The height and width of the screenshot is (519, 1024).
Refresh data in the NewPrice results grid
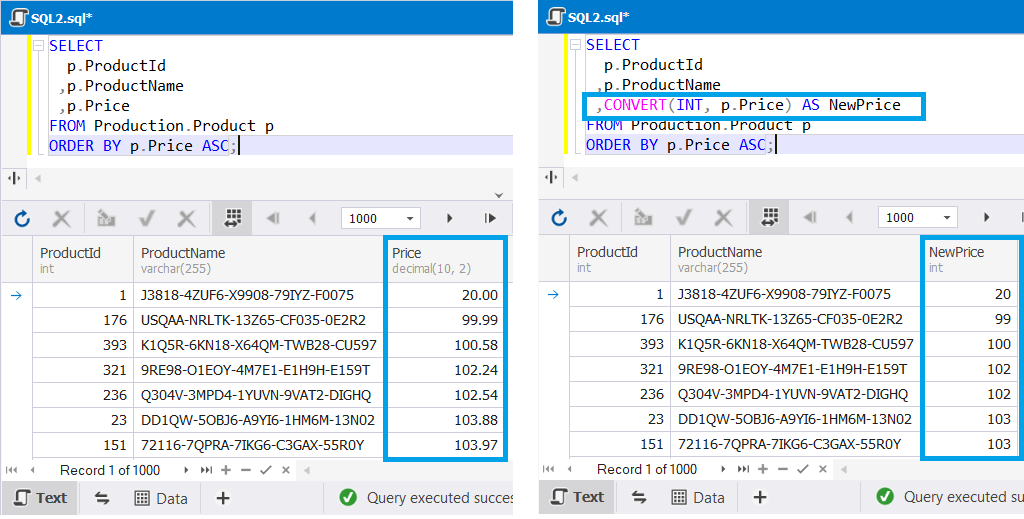click(559, 217)
